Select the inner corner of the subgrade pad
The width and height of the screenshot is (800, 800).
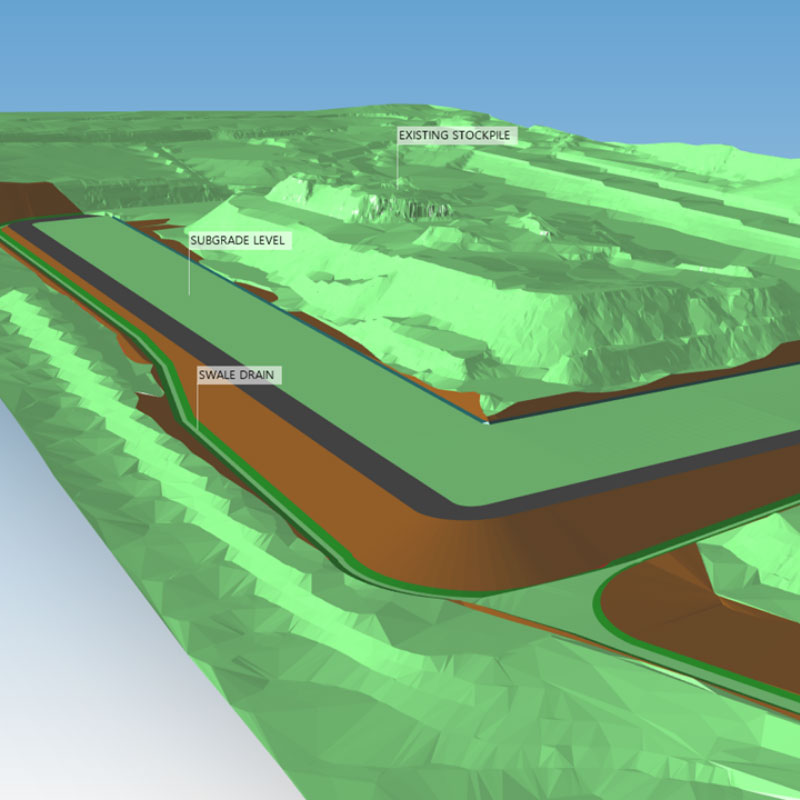(x=485, y=421)
